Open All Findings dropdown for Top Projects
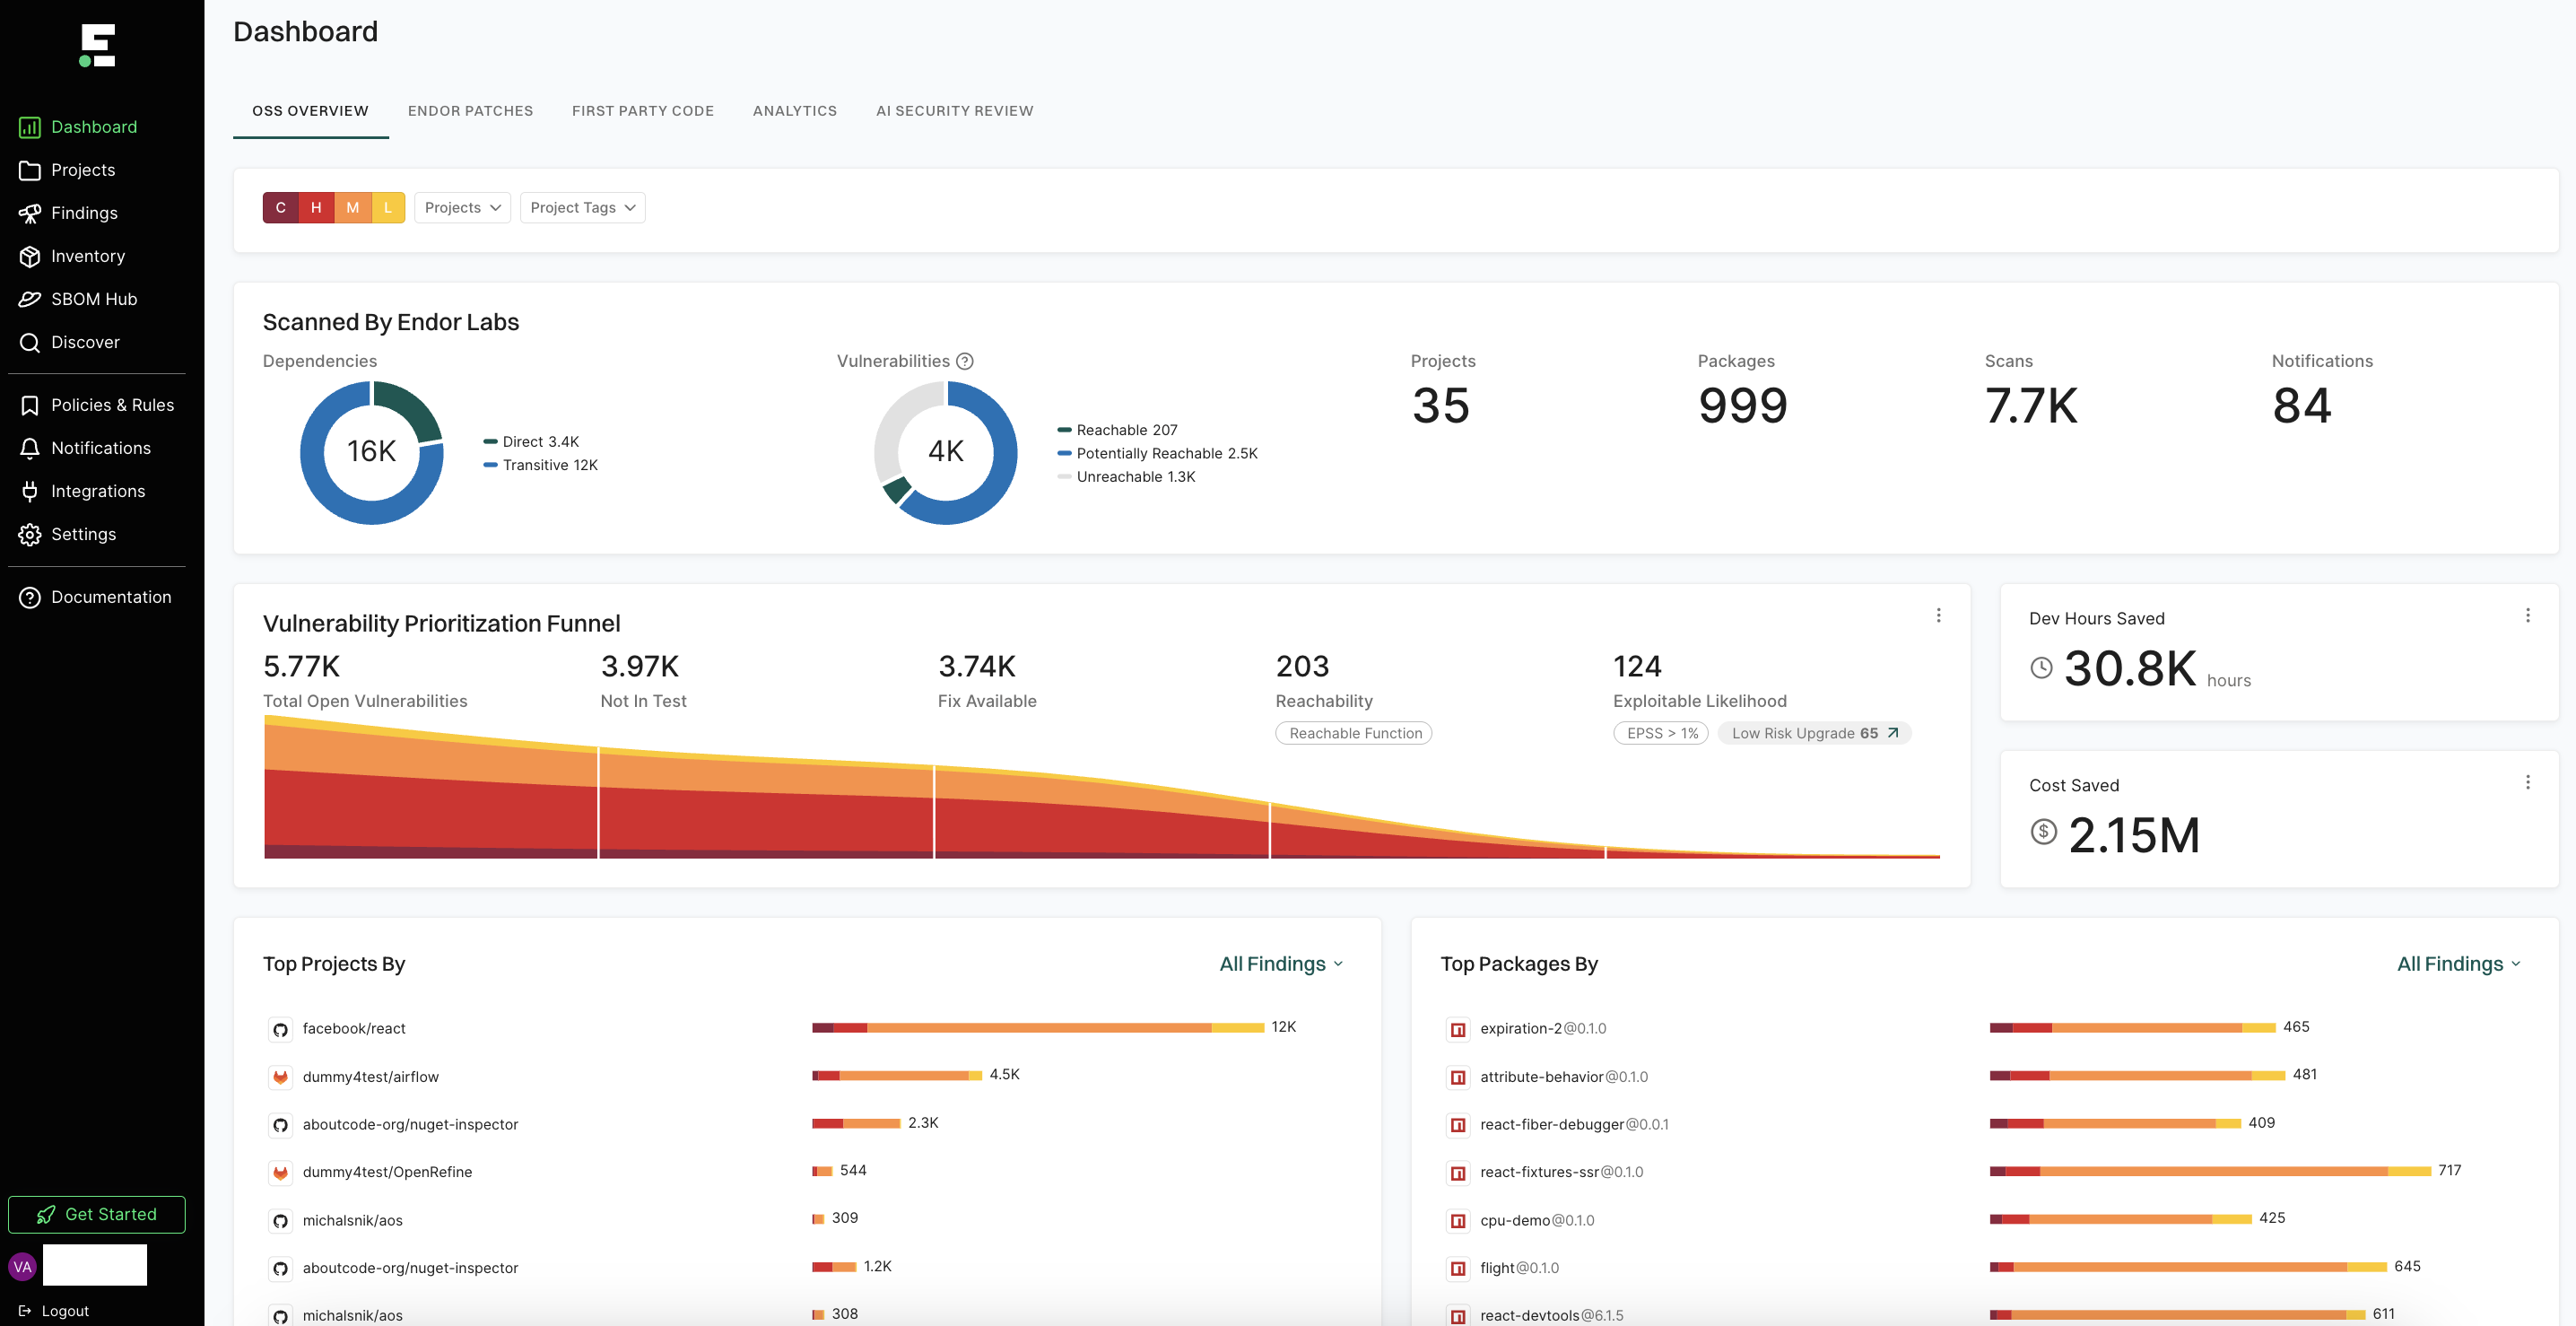Screen dimensions: 2576x1326 tap(1280, 963)
